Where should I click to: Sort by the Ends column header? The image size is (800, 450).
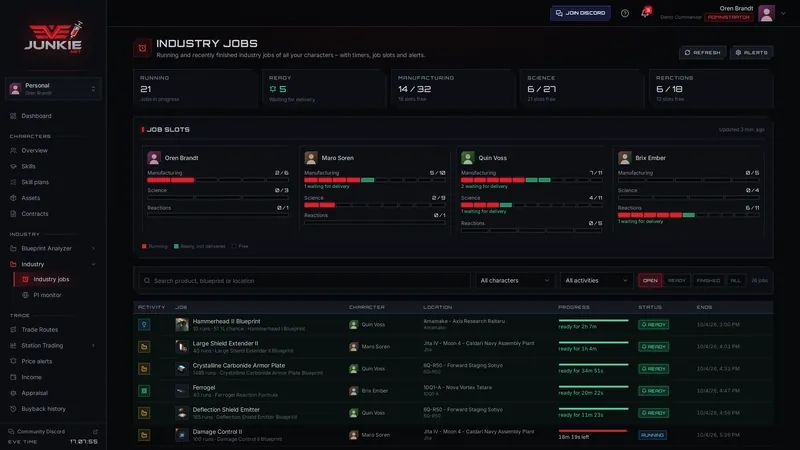tap(704, 307)
